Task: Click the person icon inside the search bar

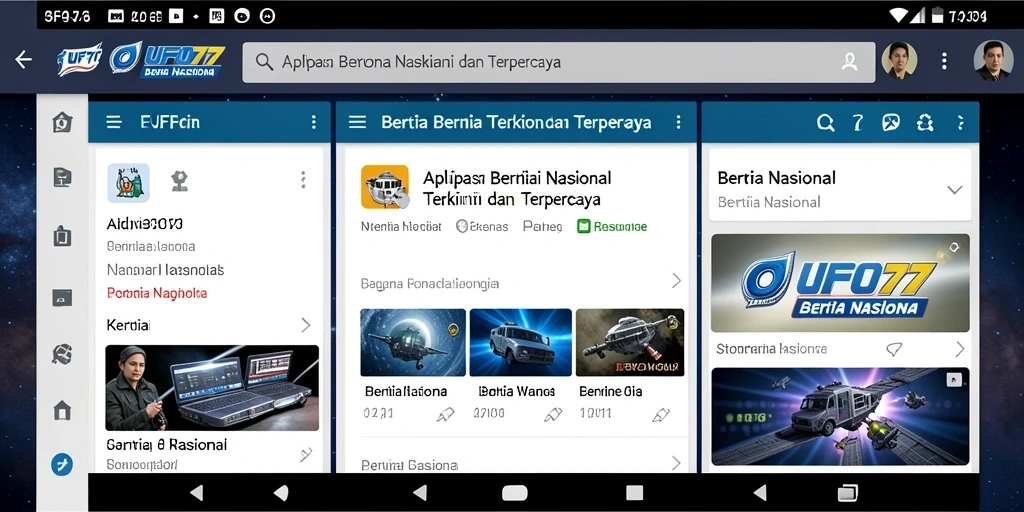Action: coord(849,62)
